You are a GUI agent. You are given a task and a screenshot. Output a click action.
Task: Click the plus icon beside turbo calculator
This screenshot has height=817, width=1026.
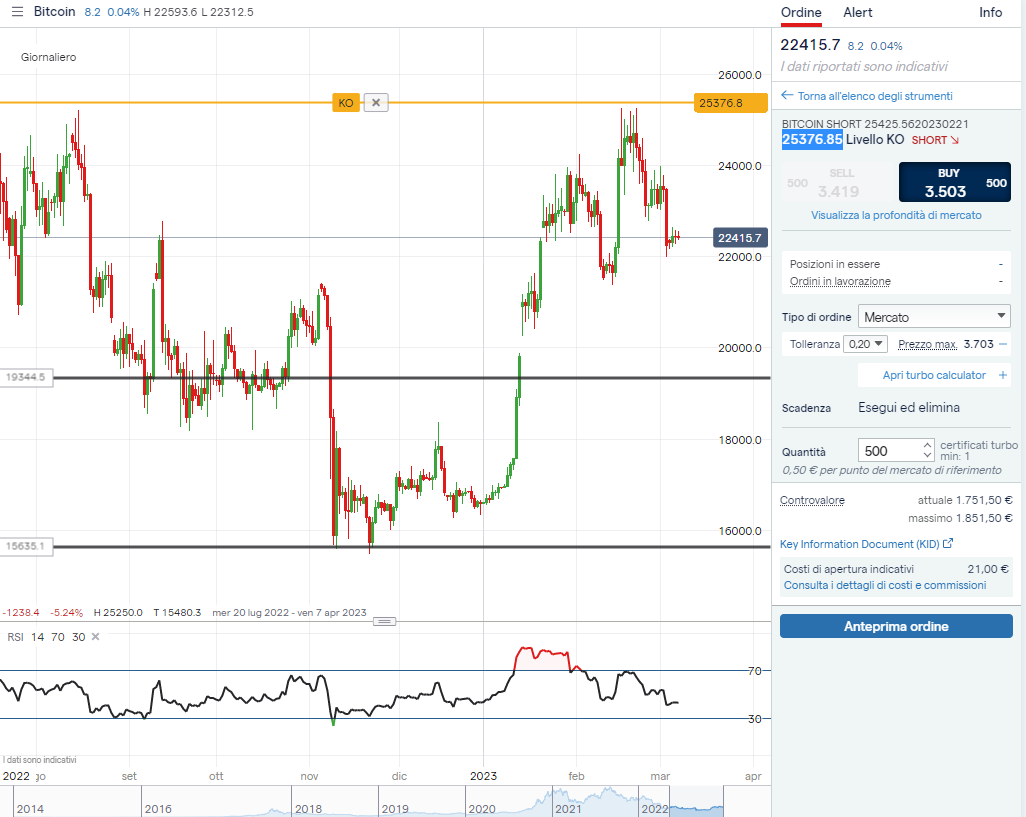point(1003,375)
